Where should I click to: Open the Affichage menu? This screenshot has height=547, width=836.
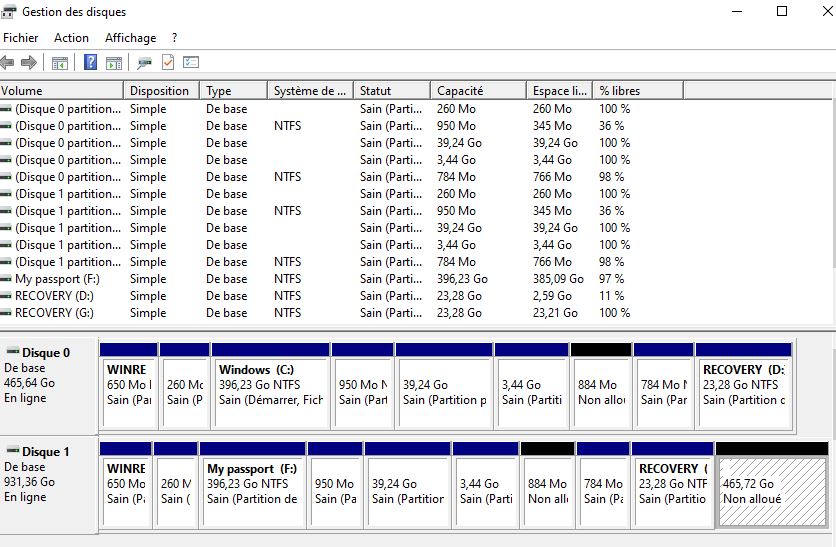[131, 38]
